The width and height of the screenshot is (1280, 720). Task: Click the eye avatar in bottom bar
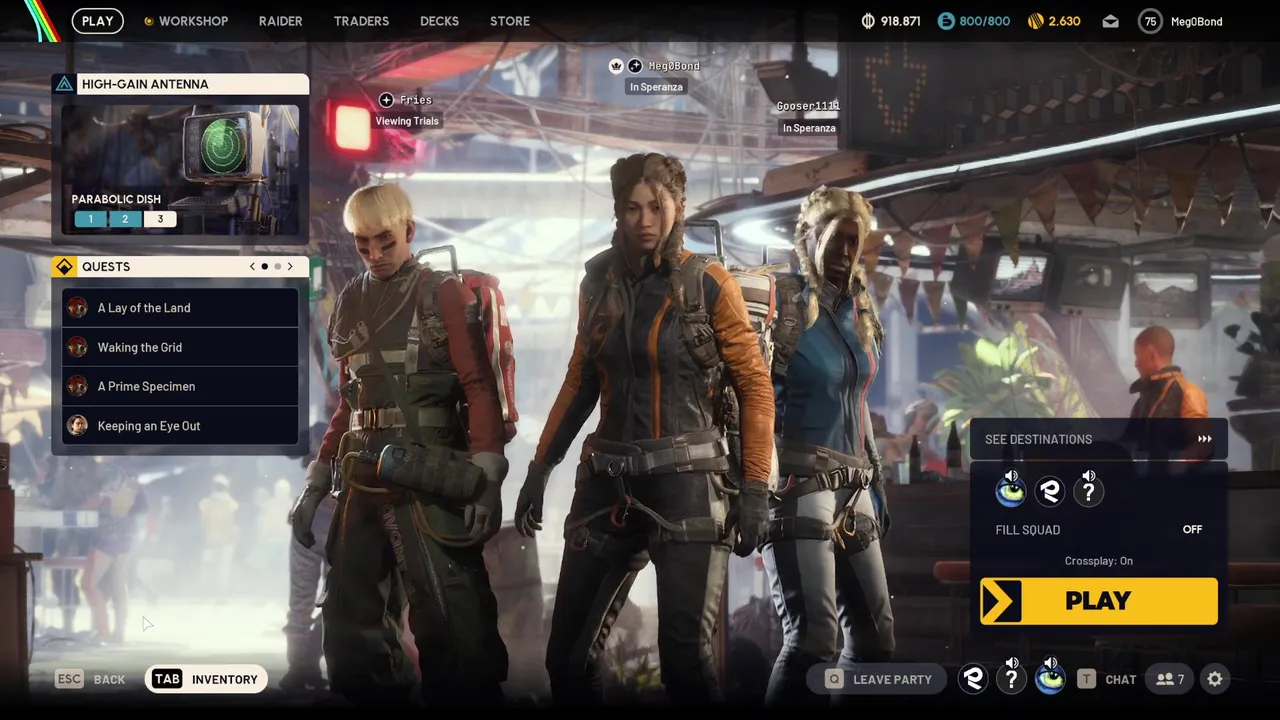[1050, 680]
